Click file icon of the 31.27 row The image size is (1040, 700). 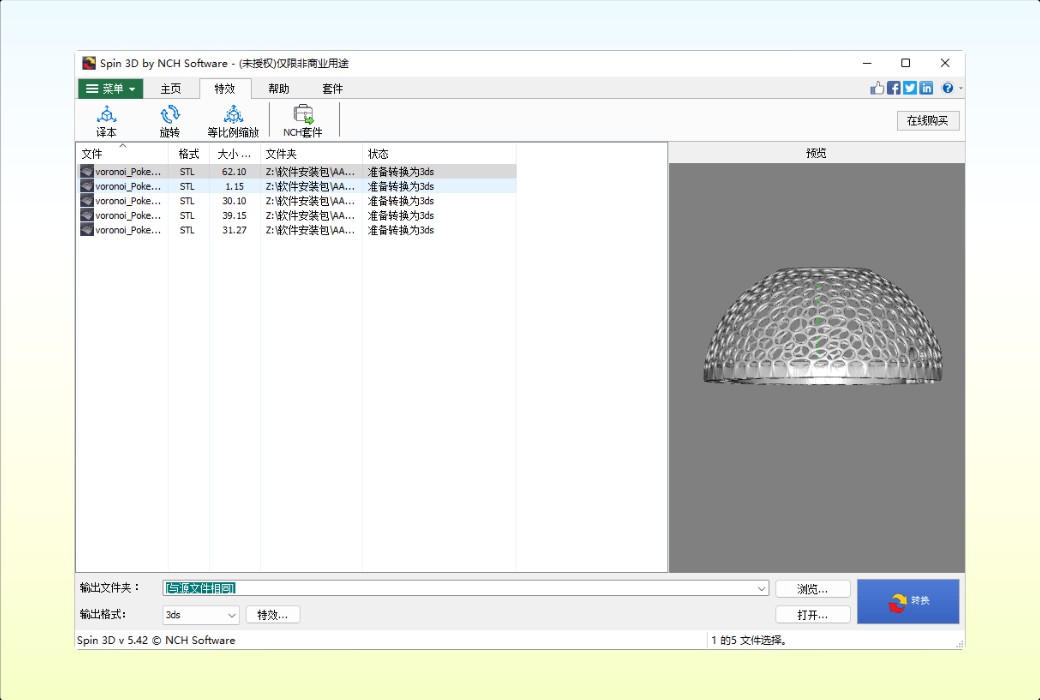tap(86, 230)
